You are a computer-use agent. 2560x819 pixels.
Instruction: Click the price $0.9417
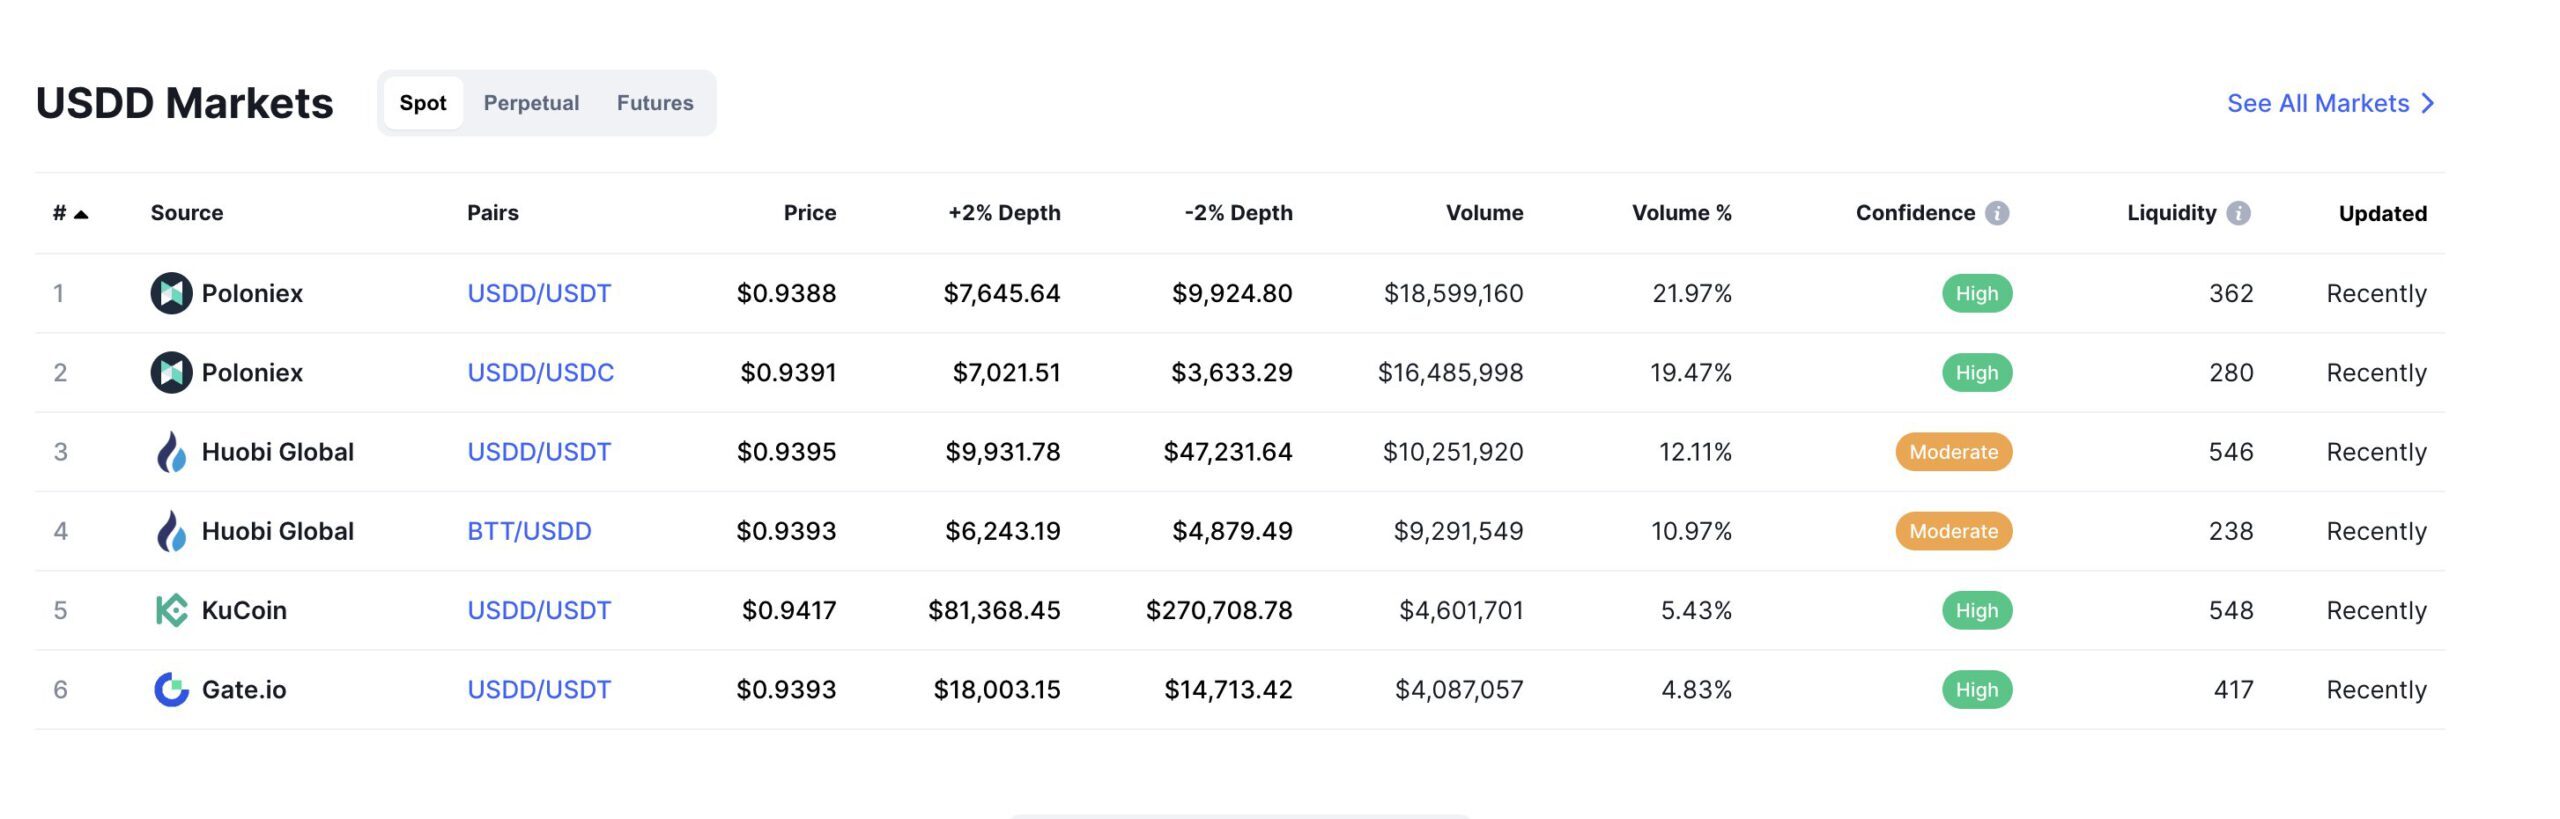coord(789,610)
